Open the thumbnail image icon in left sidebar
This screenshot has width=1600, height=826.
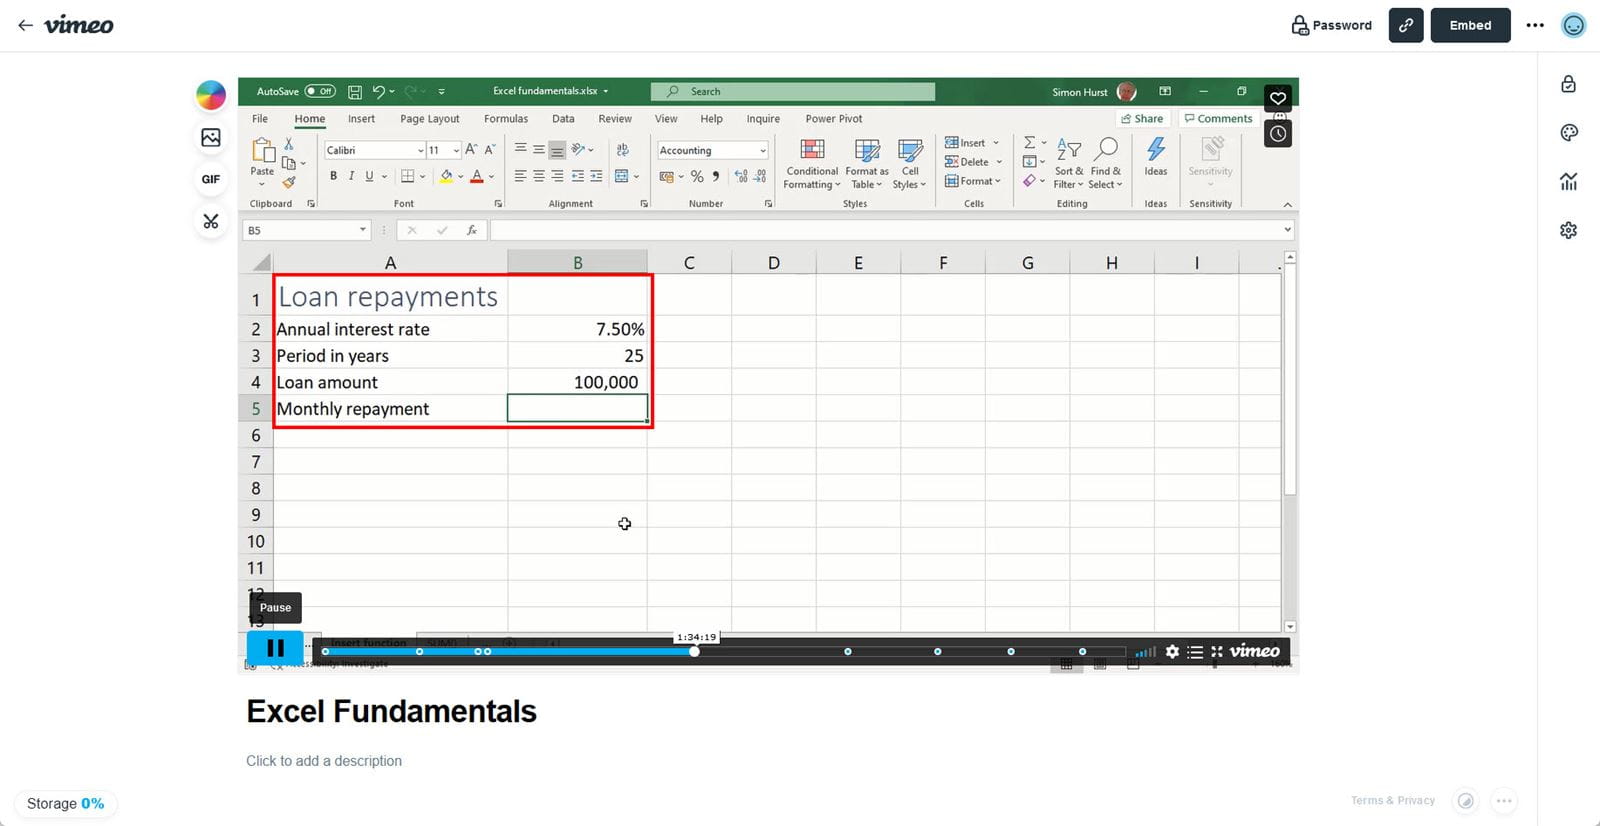[x=210, y=137]
